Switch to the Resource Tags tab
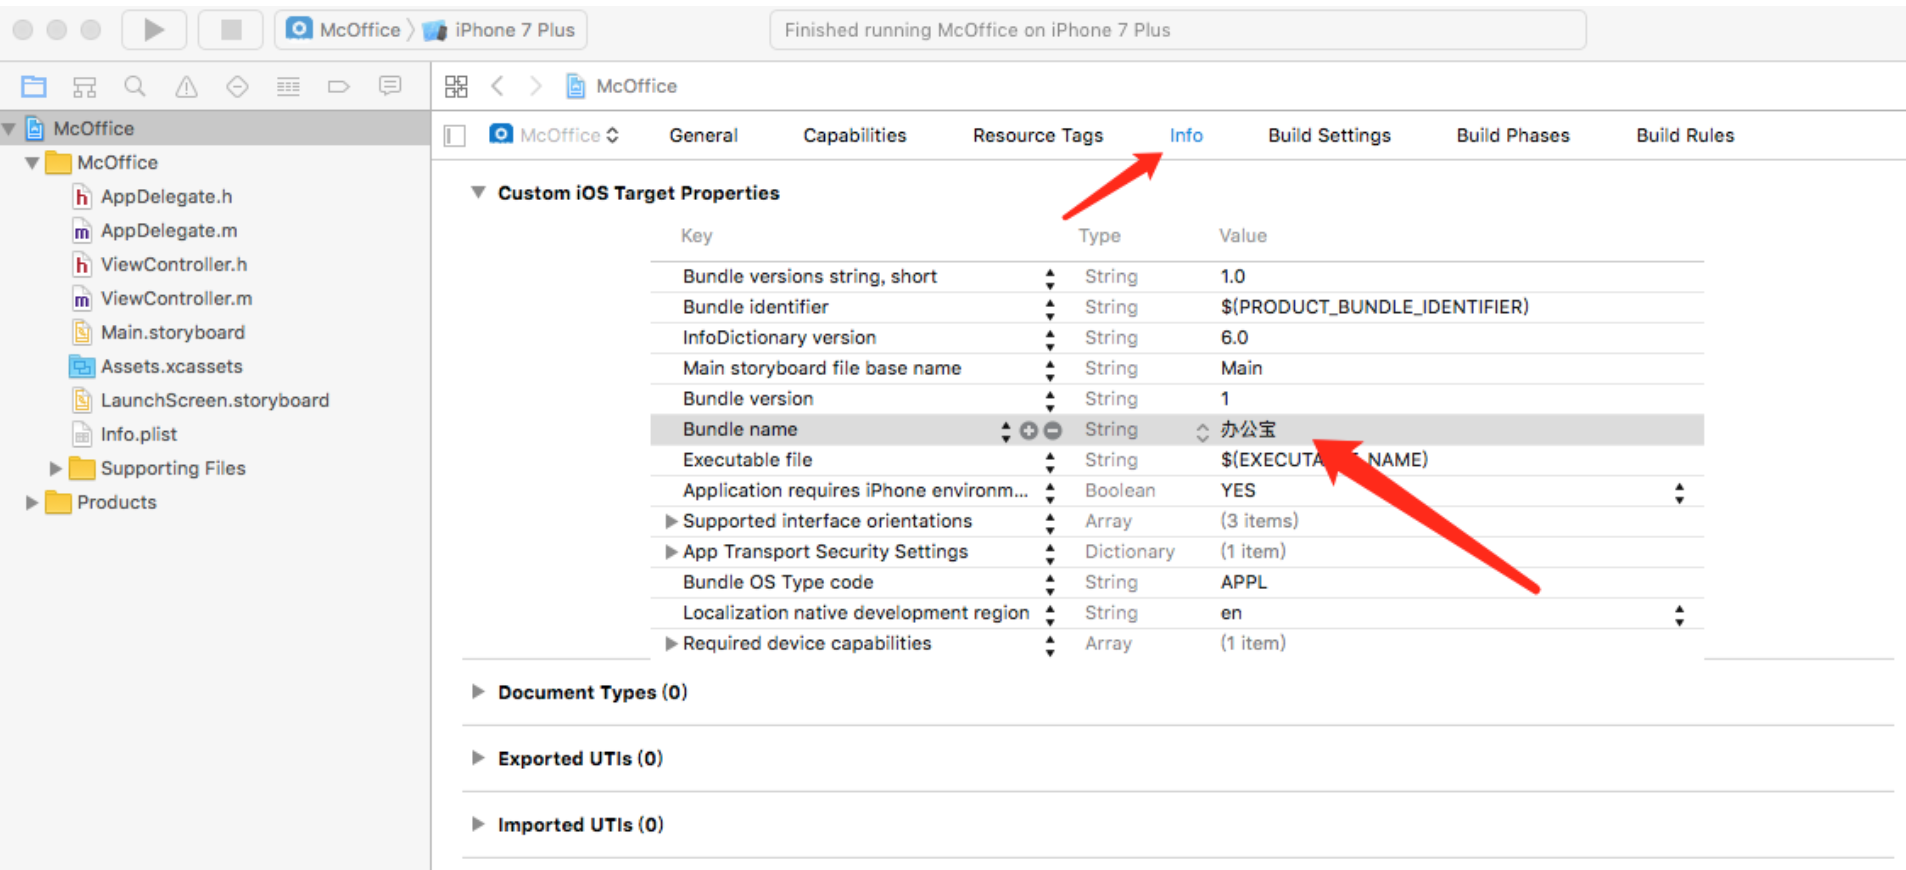This screenshot has width=1906, height=870. pos(1037,135)
